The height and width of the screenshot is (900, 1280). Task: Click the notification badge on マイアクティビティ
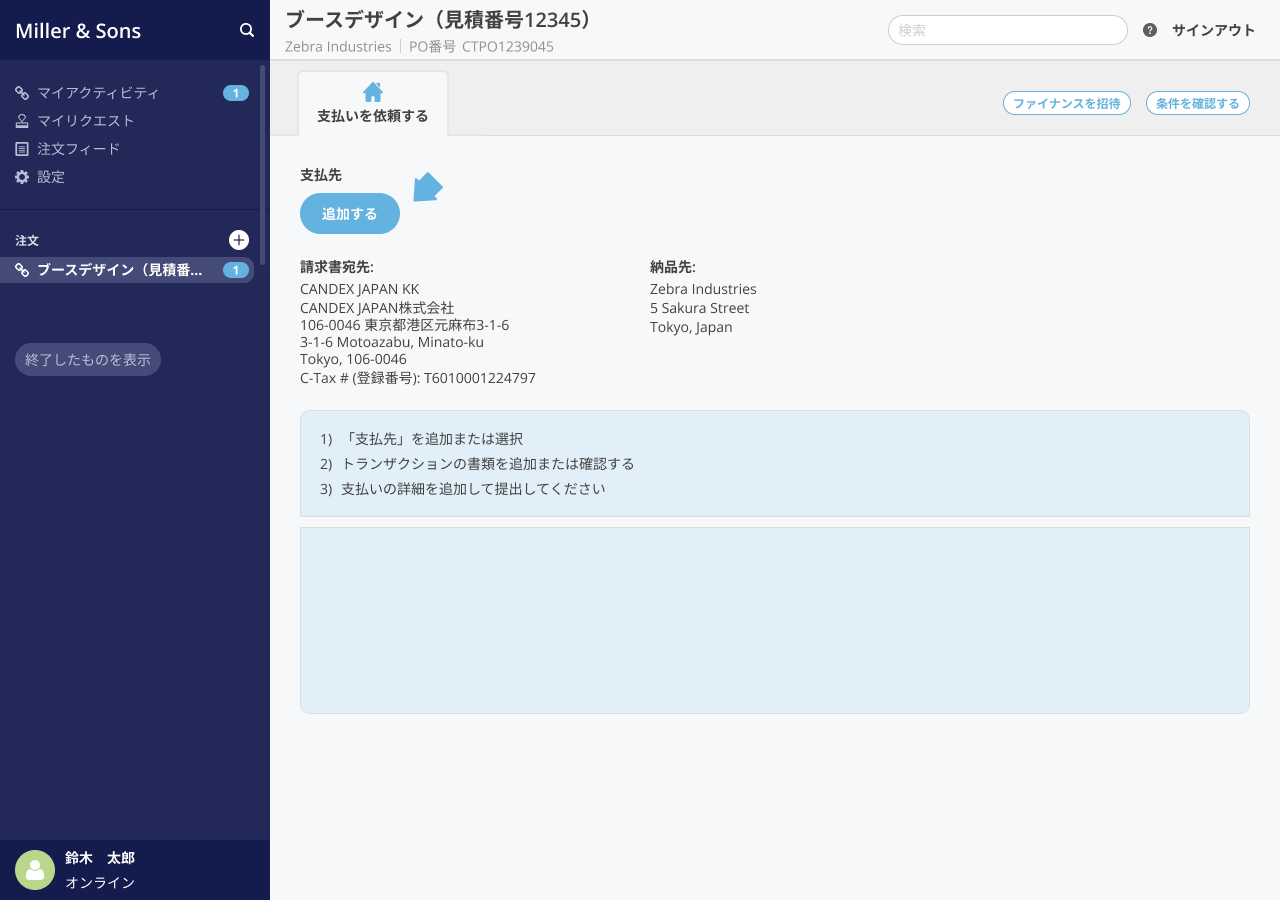(x=235, y=92)
